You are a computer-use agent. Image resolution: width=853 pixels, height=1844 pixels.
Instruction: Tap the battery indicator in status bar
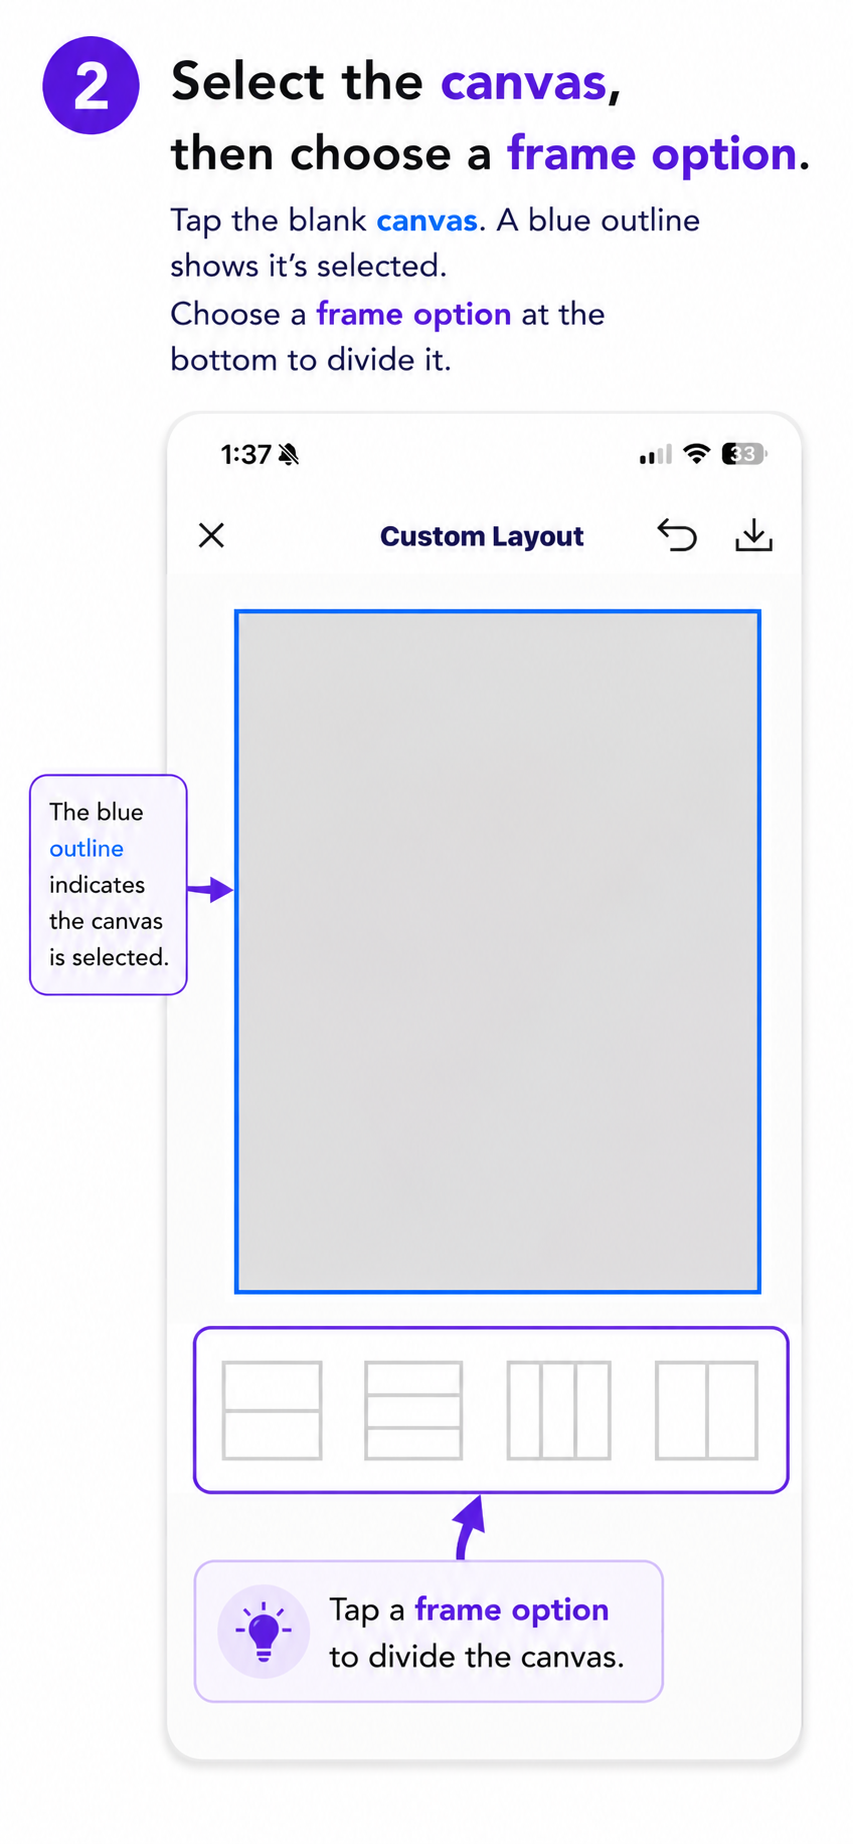click(744, 454)
